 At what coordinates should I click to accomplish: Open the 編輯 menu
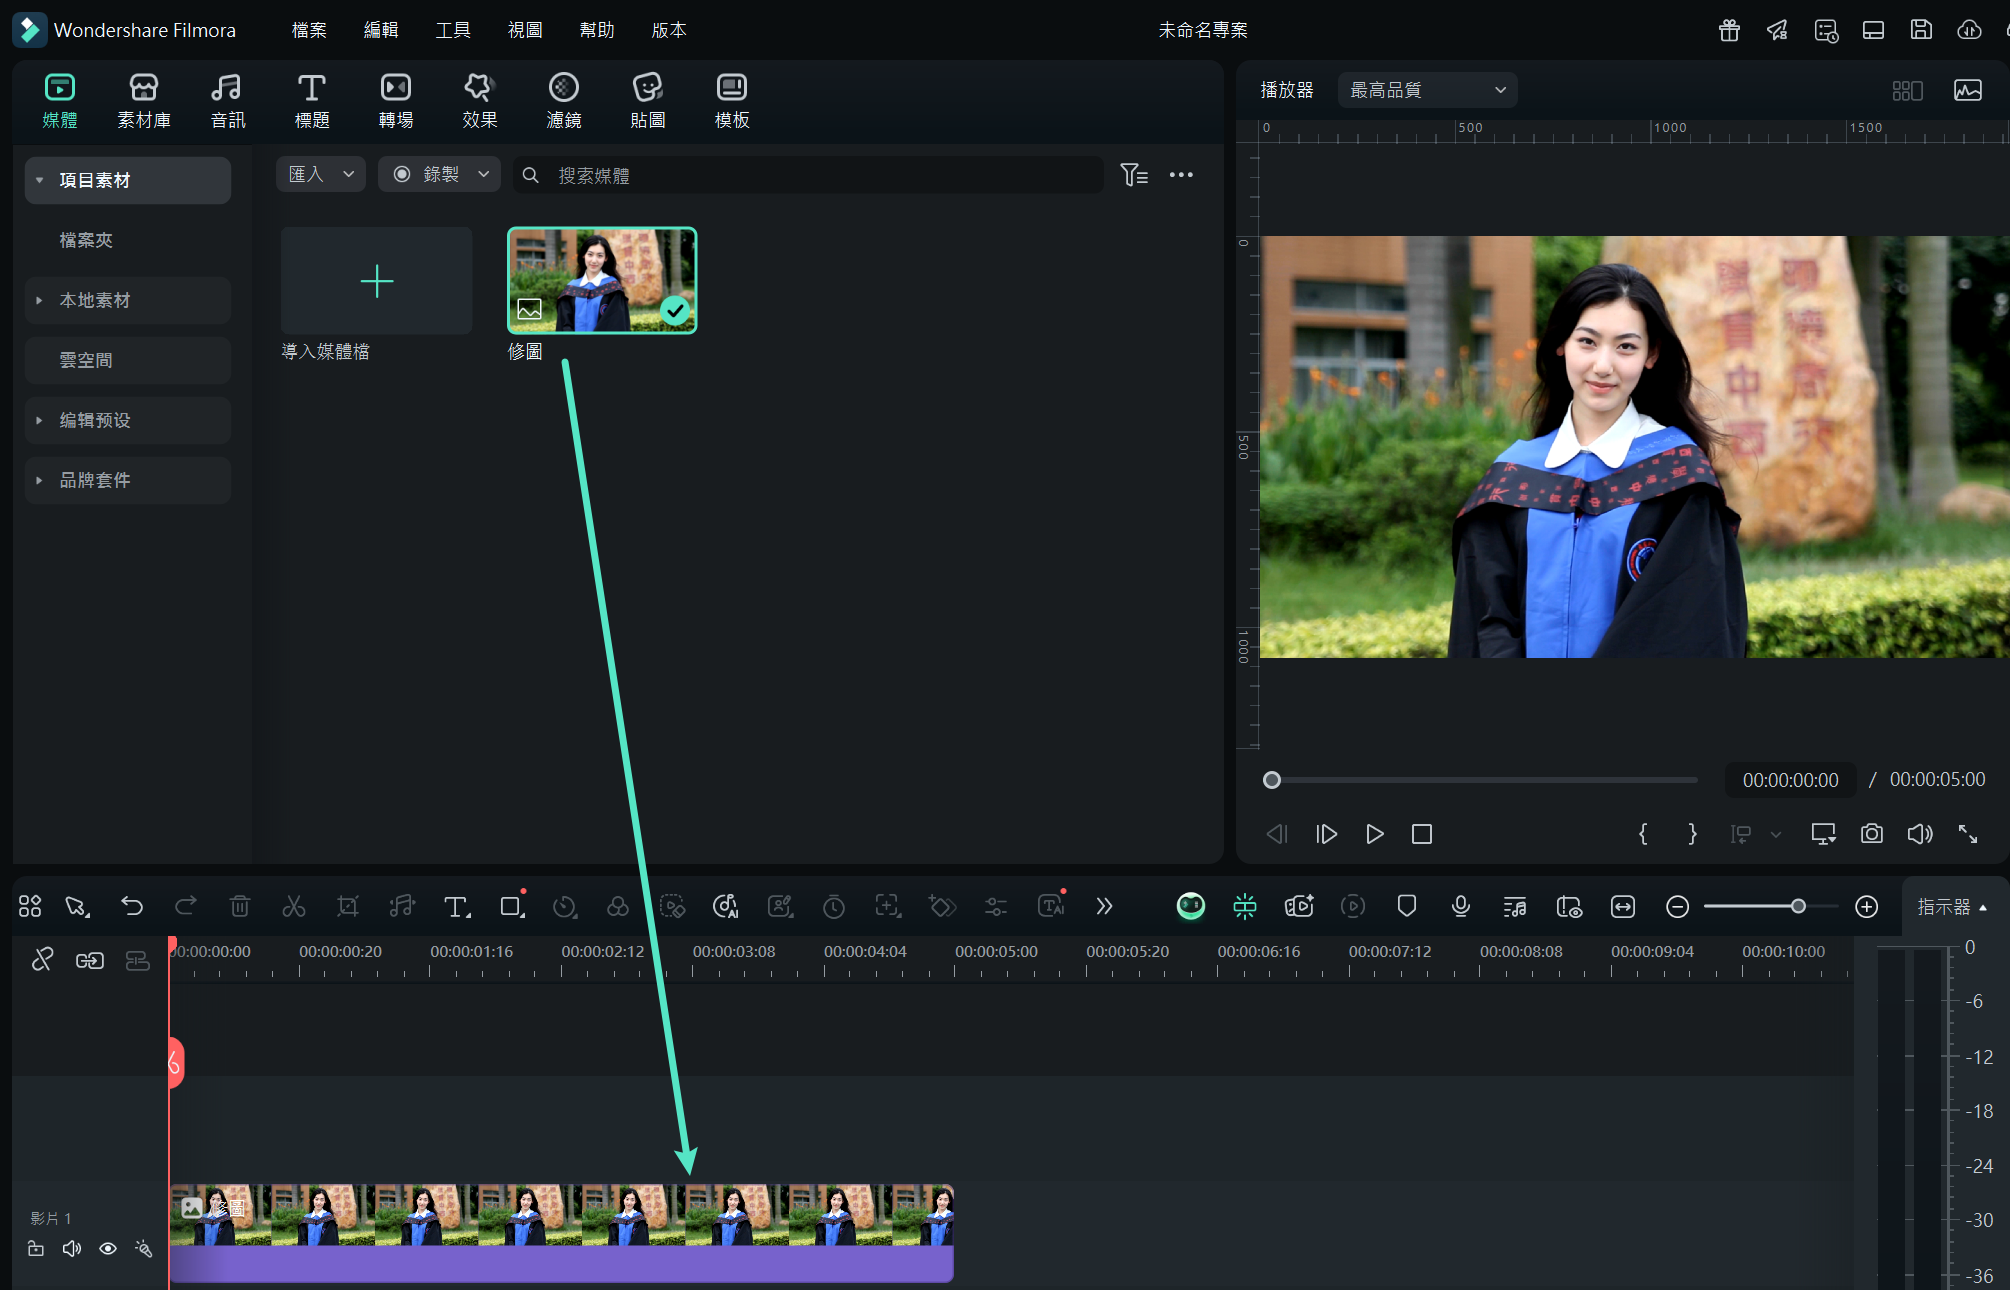pyautogui.click(x=381, y=30)
